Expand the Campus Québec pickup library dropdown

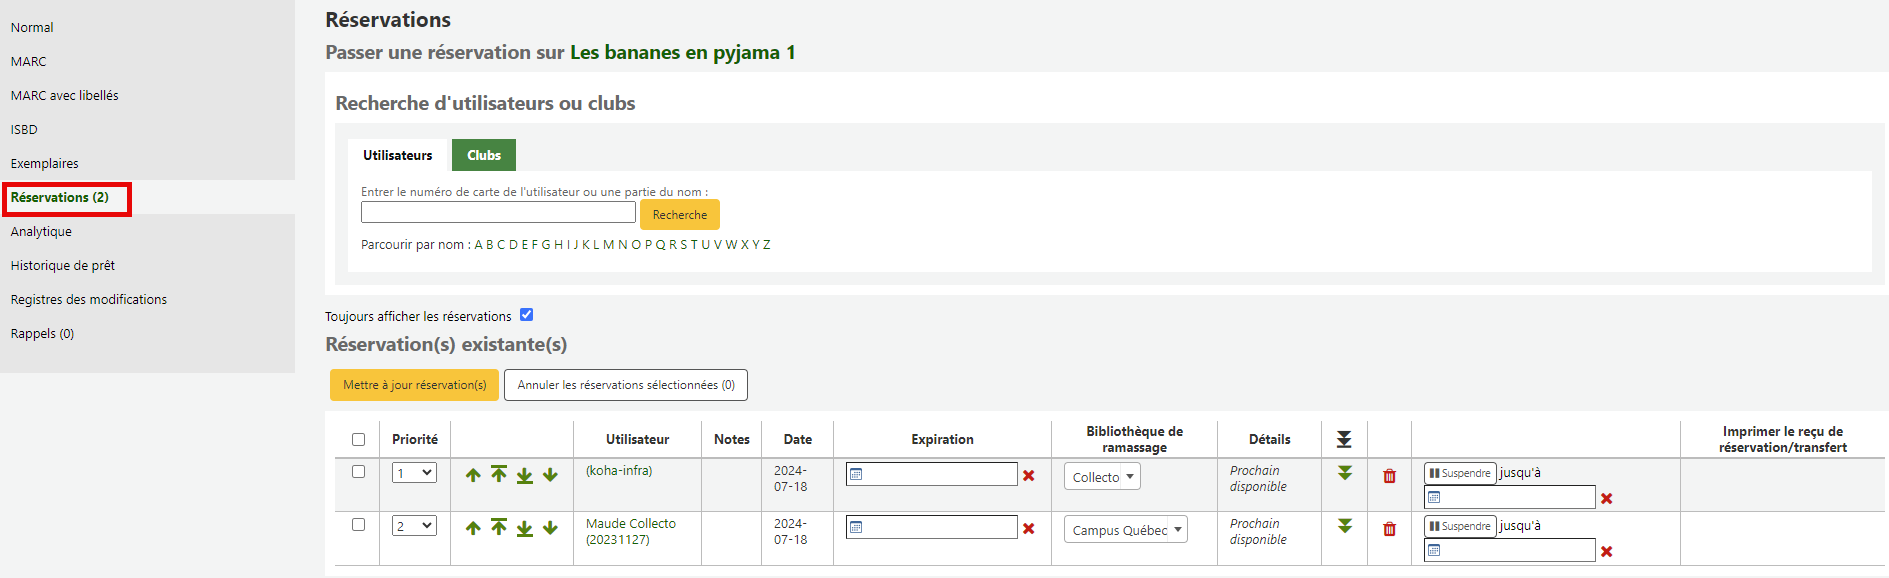[1126, 530]
